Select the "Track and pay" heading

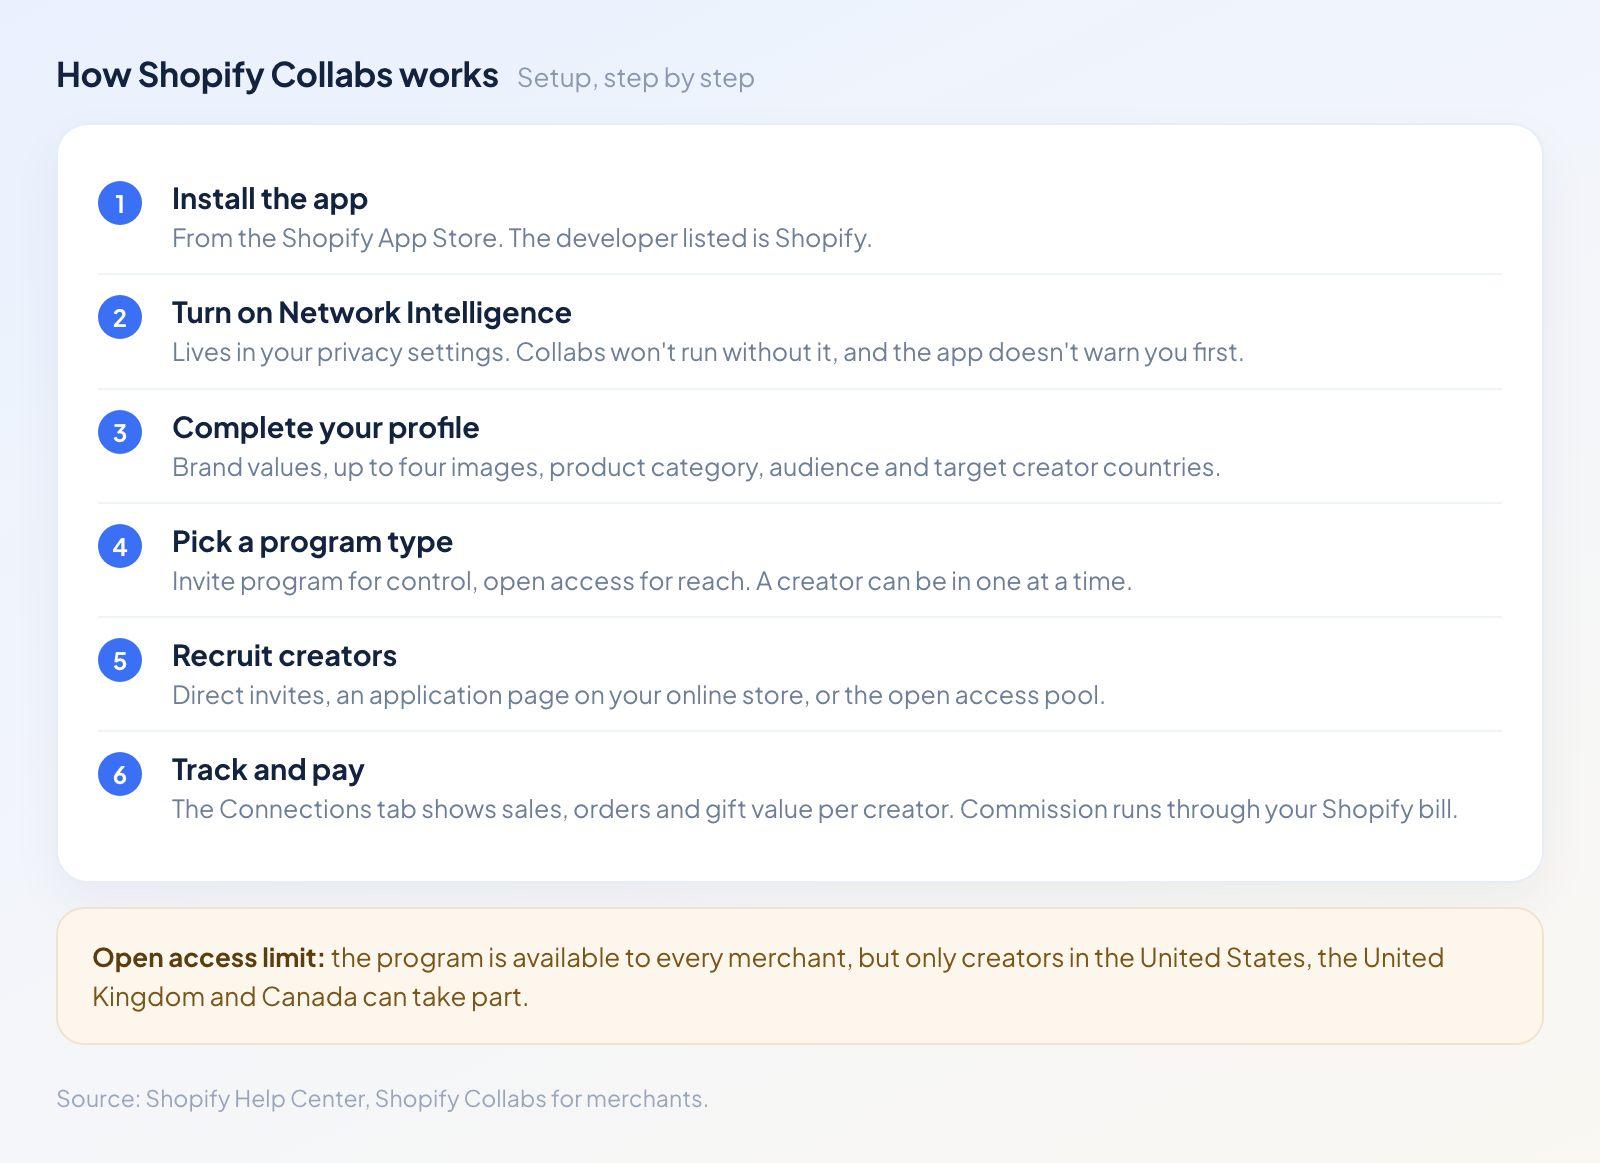pos(268,770)
